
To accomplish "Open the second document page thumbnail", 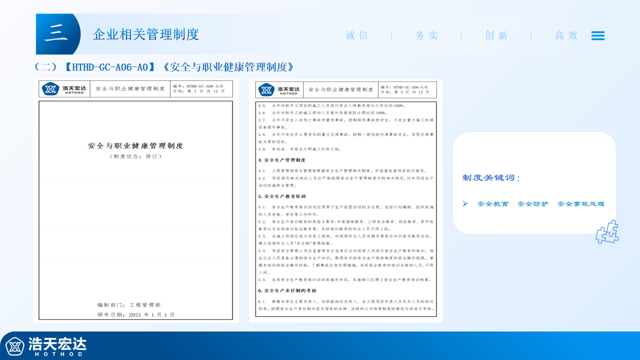I will click(x=346, y=201).
